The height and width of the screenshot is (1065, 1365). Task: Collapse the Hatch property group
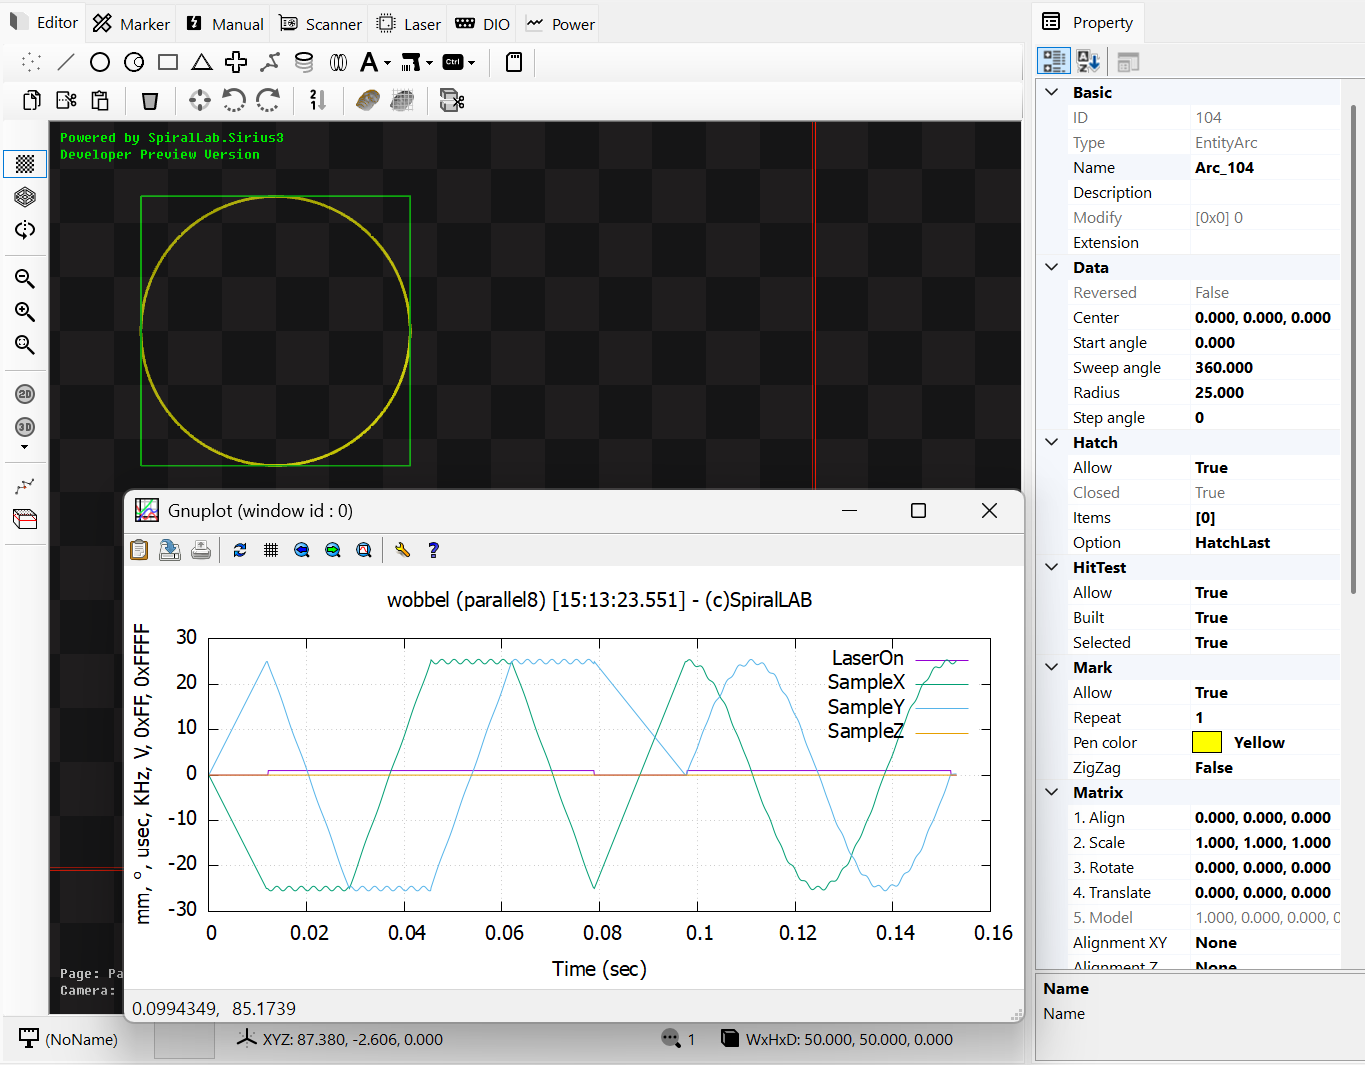(x=1051, y=442)
